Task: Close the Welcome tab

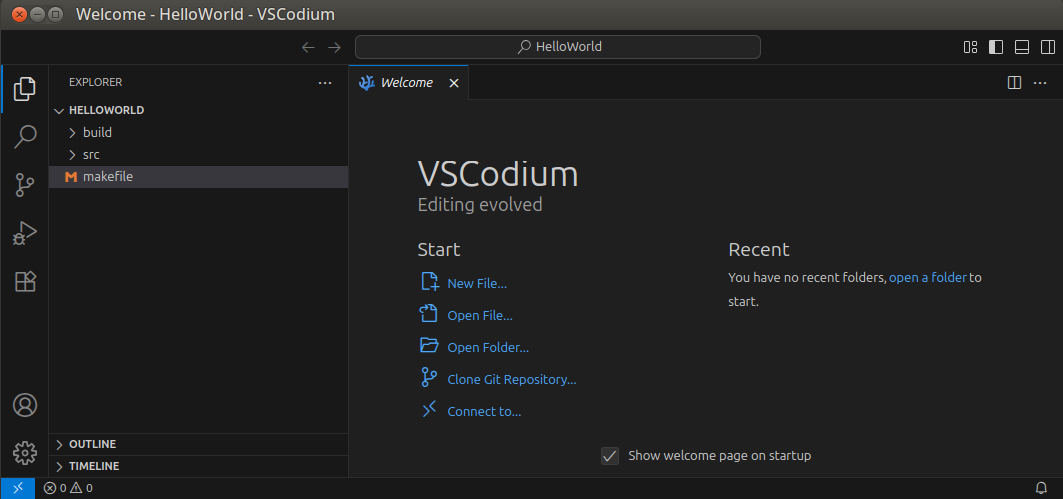Action: click(x=454, y=83)
